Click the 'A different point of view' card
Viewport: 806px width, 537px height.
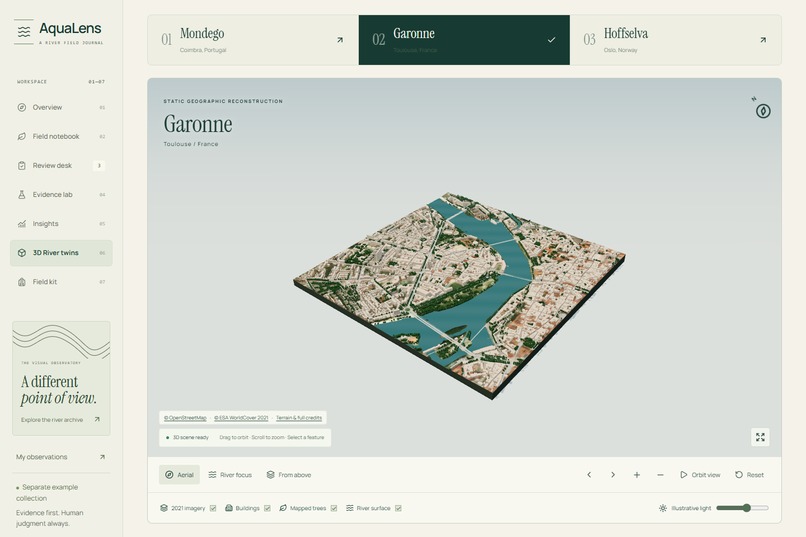(x=61, y=378)
